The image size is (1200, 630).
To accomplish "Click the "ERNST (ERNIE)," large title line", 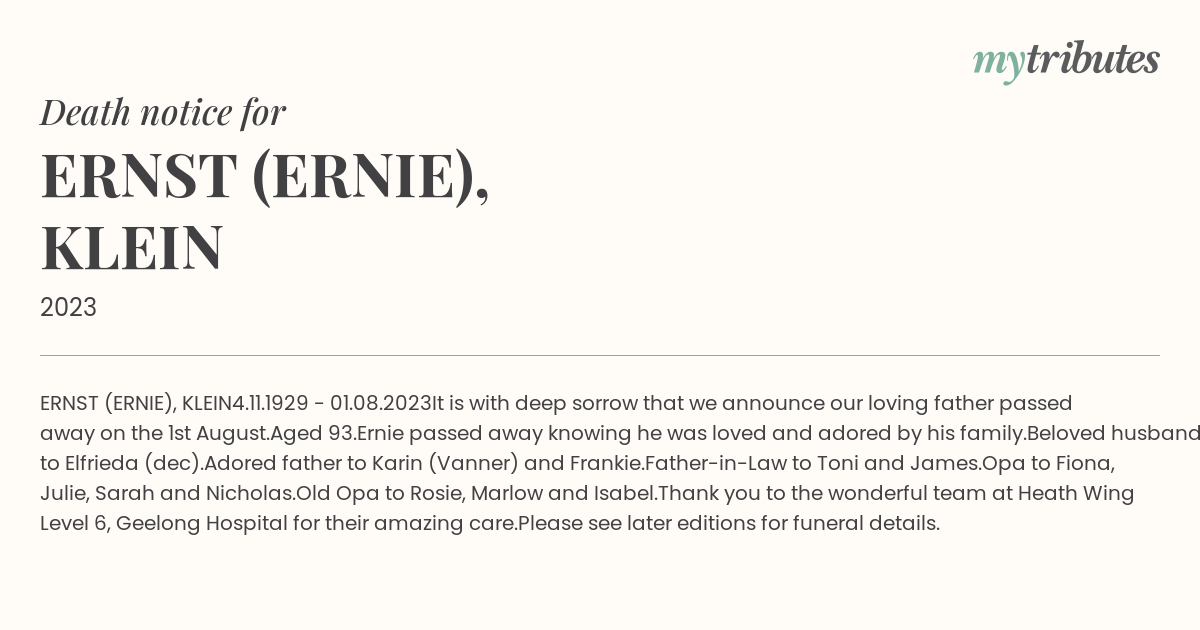I will [x=265, y=176].
